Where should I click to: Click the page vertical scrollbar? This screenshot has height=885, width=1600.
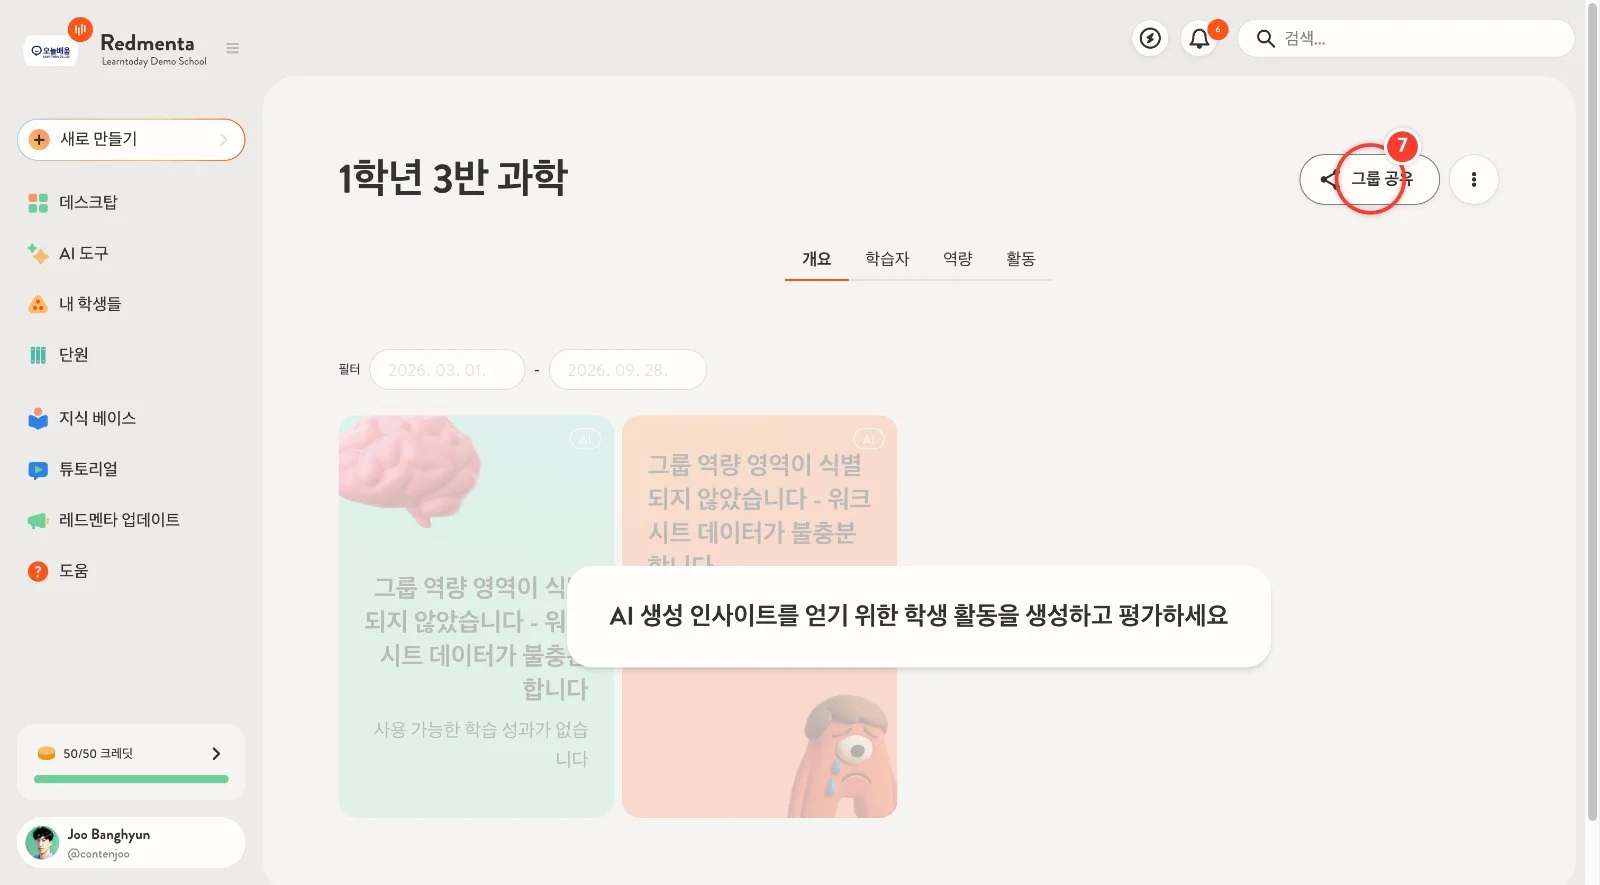click(x=1592, y=412)
